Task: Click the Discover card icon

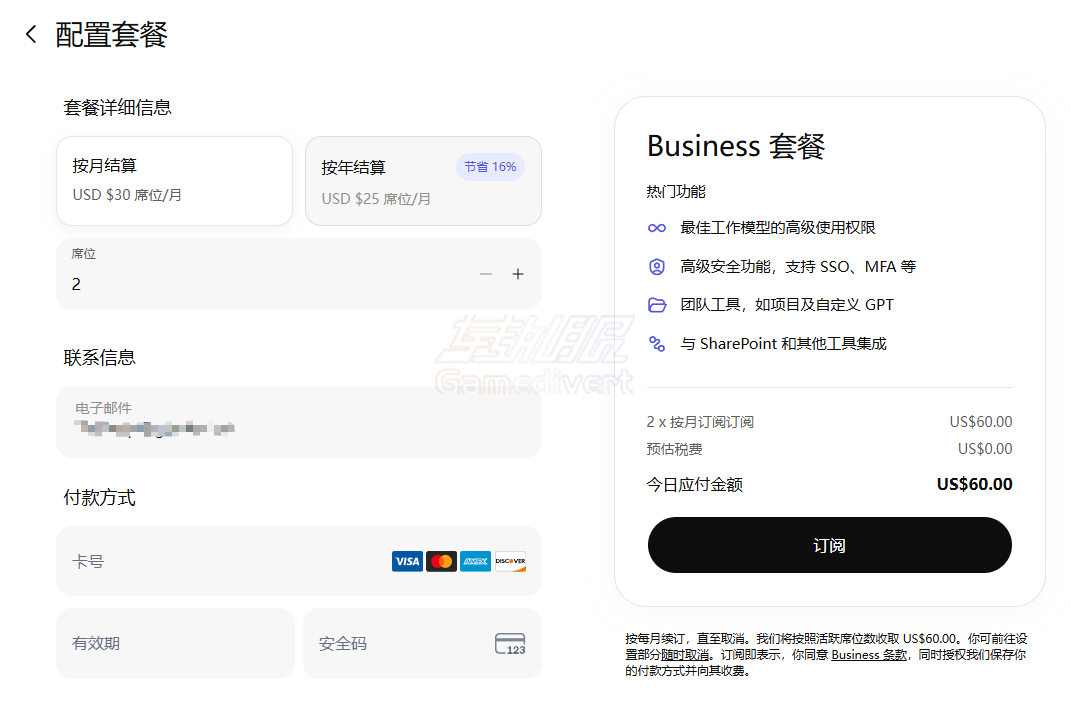Action: click(x=510, y=562)
